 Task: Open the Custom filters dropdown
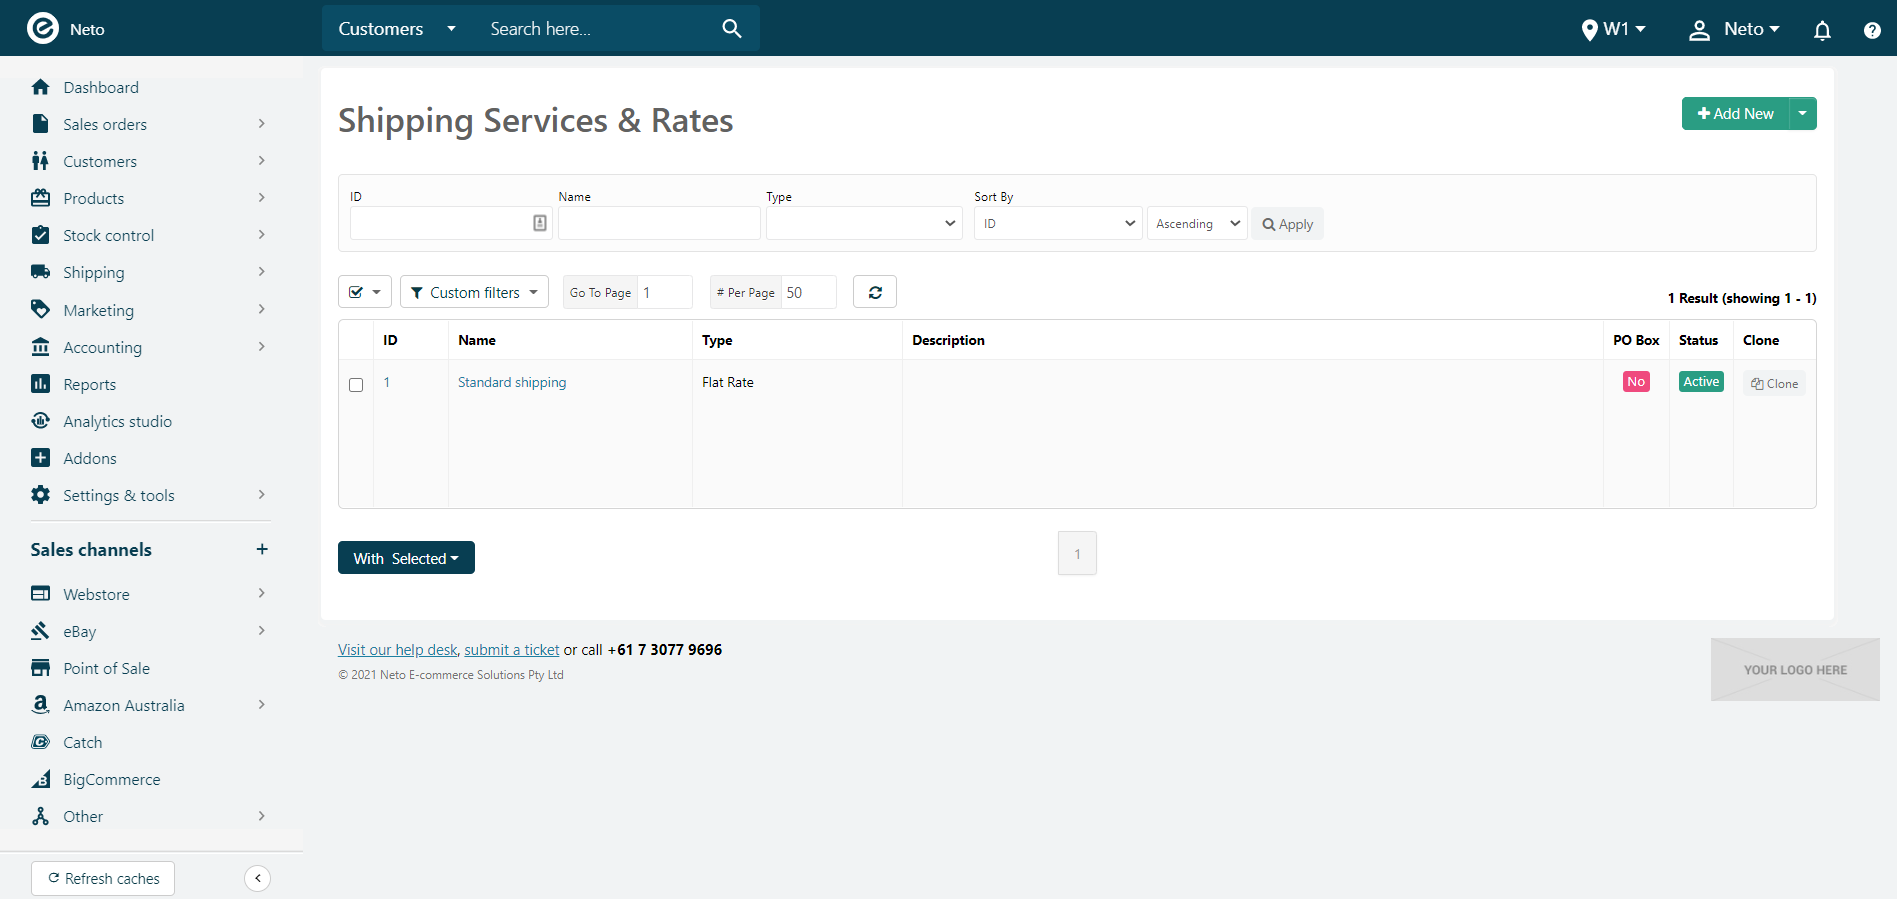tap(474, 292)
